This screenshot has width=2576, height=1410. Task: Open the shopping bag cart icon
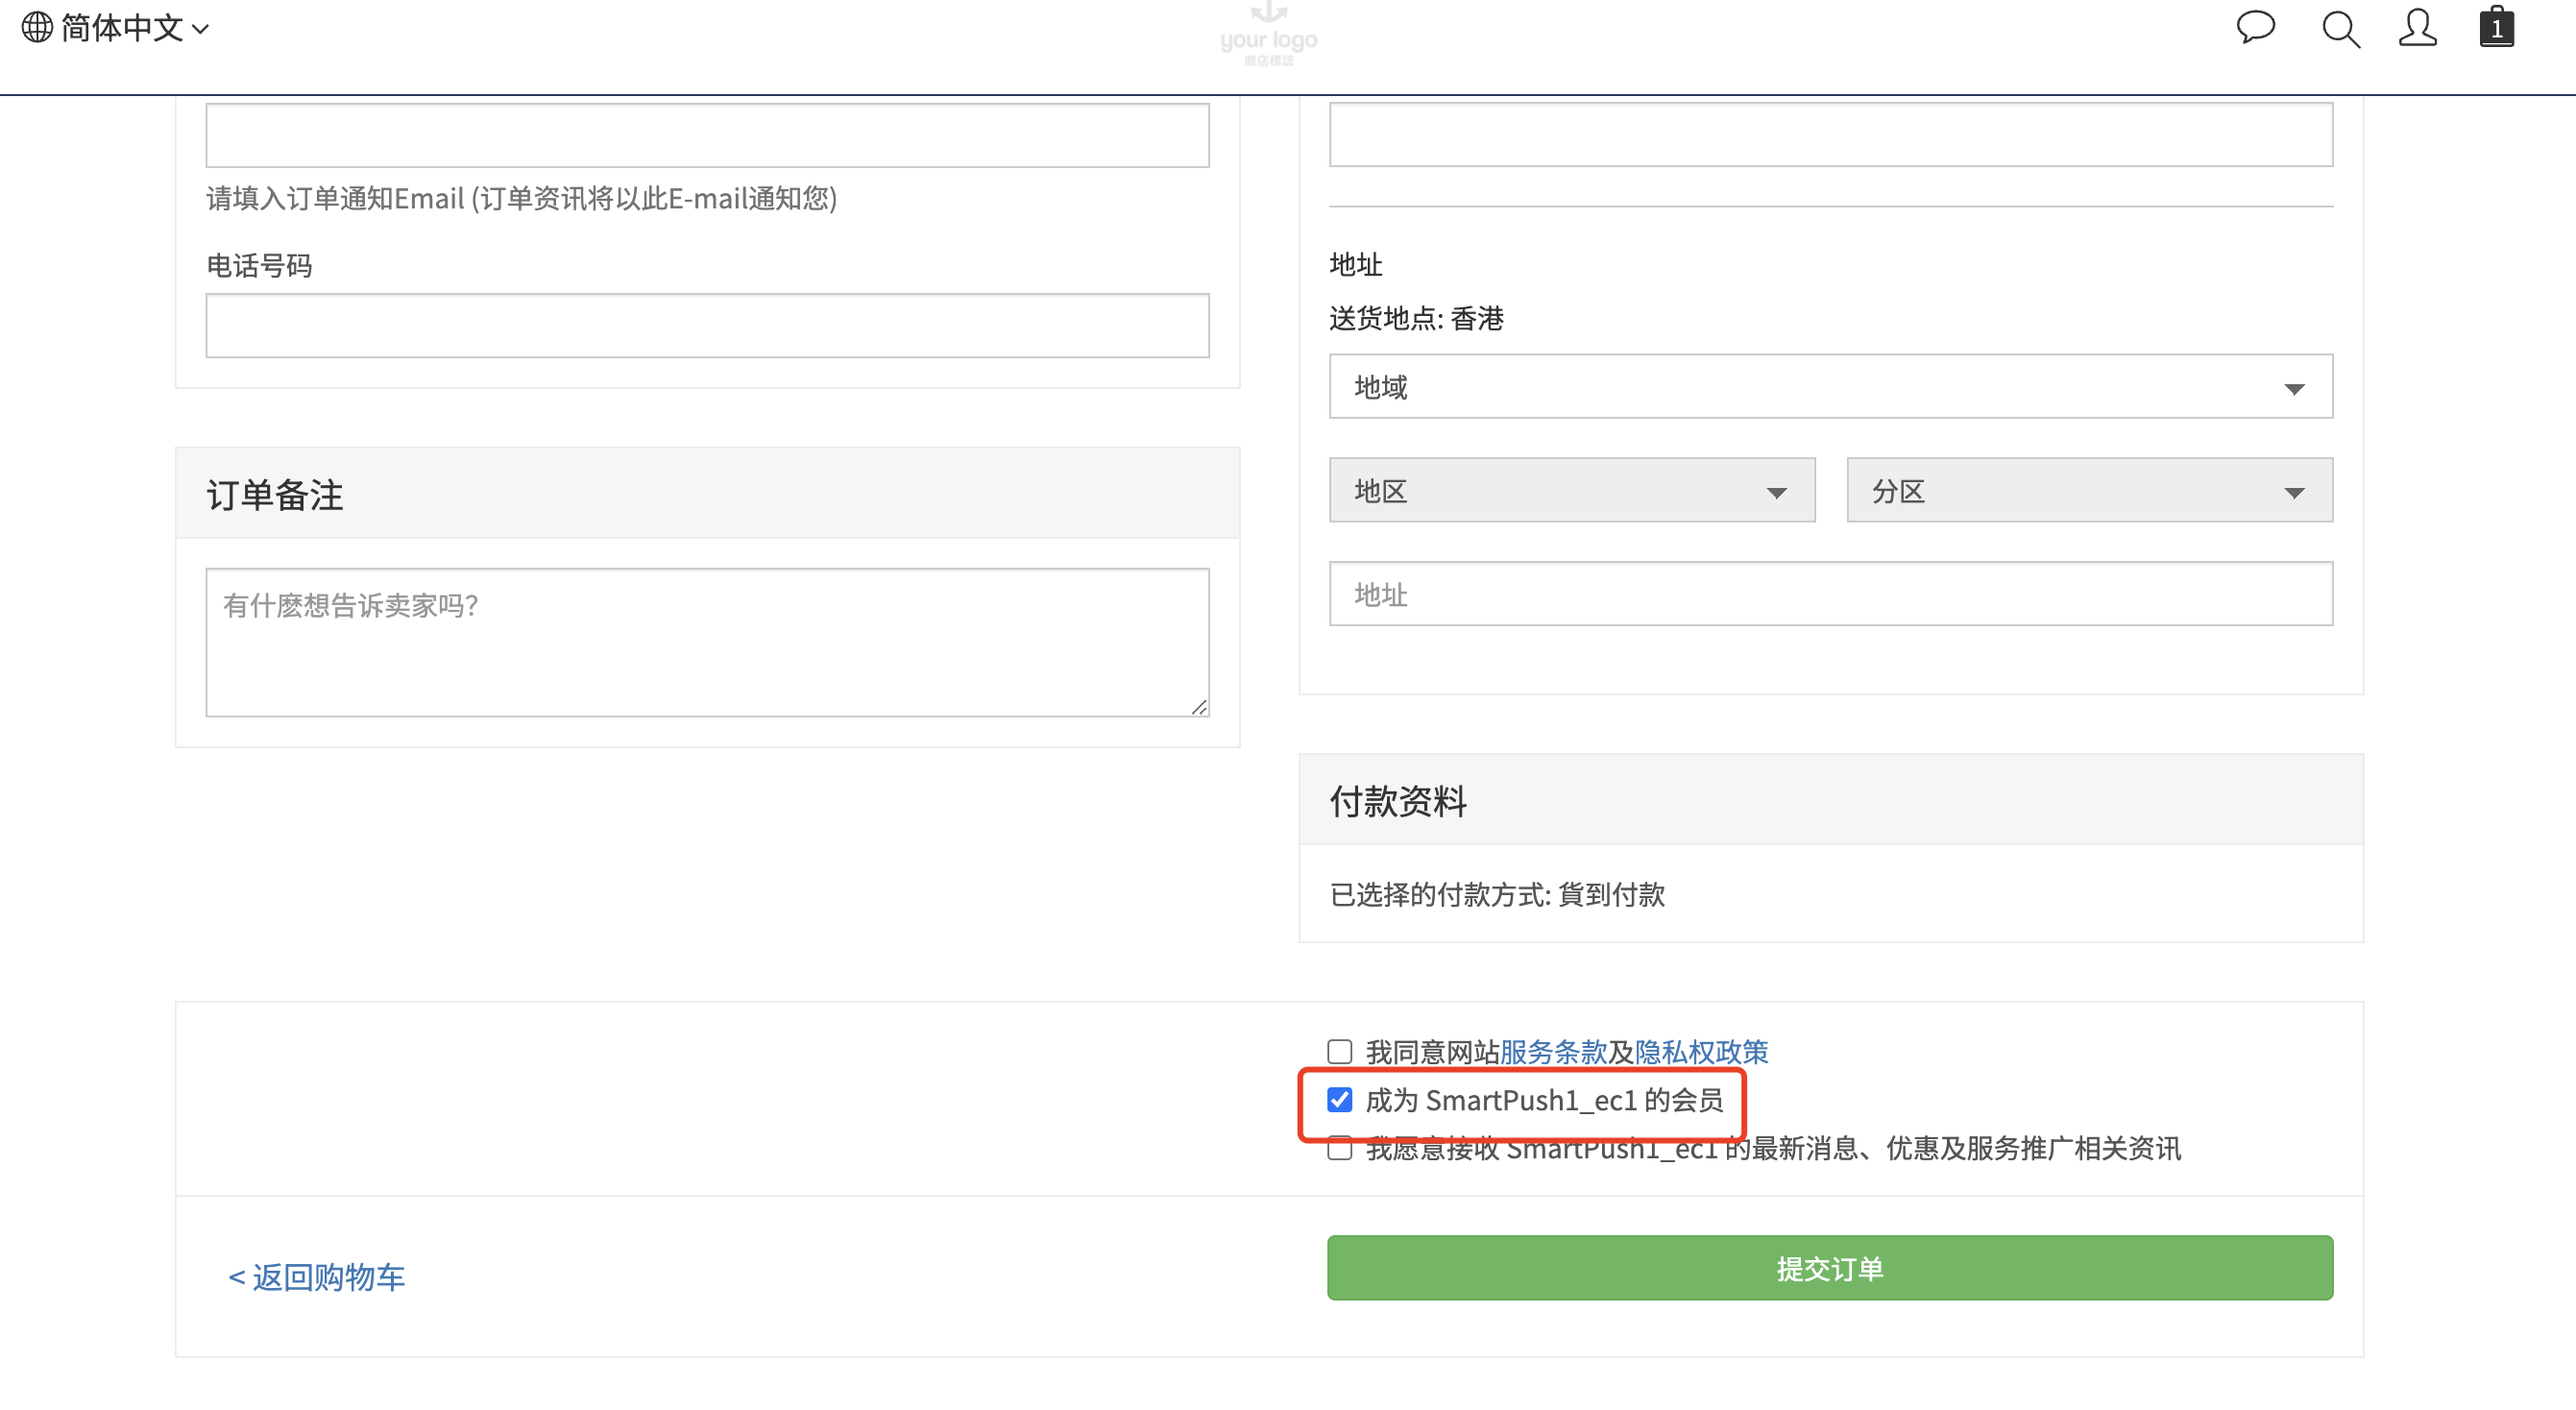click(x=2496, y=27)
